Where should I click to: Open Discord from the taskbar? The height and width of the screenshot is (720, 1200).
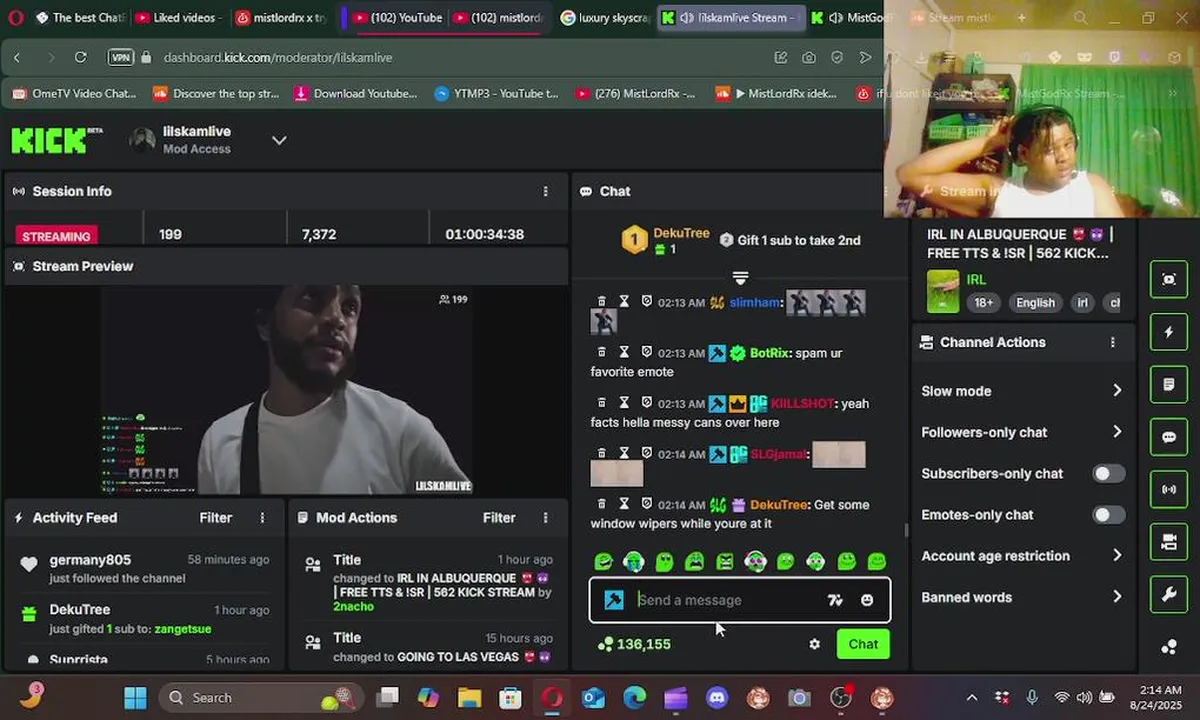[717, 697]
